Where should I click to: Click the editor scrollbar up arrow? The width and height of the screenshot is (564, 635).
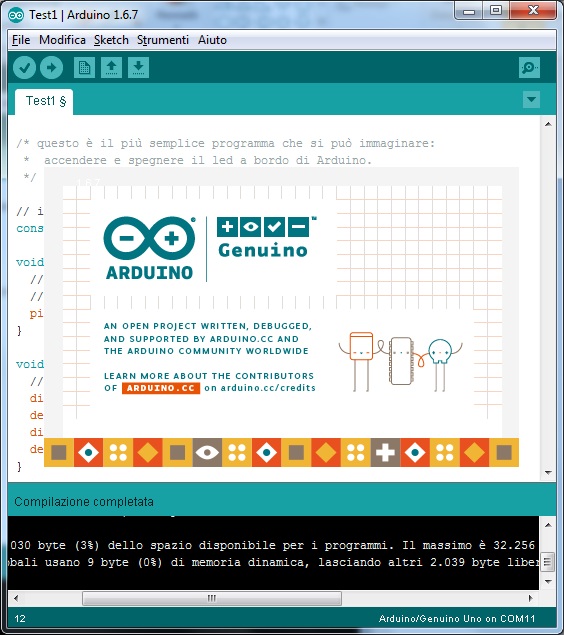[548, 124]
